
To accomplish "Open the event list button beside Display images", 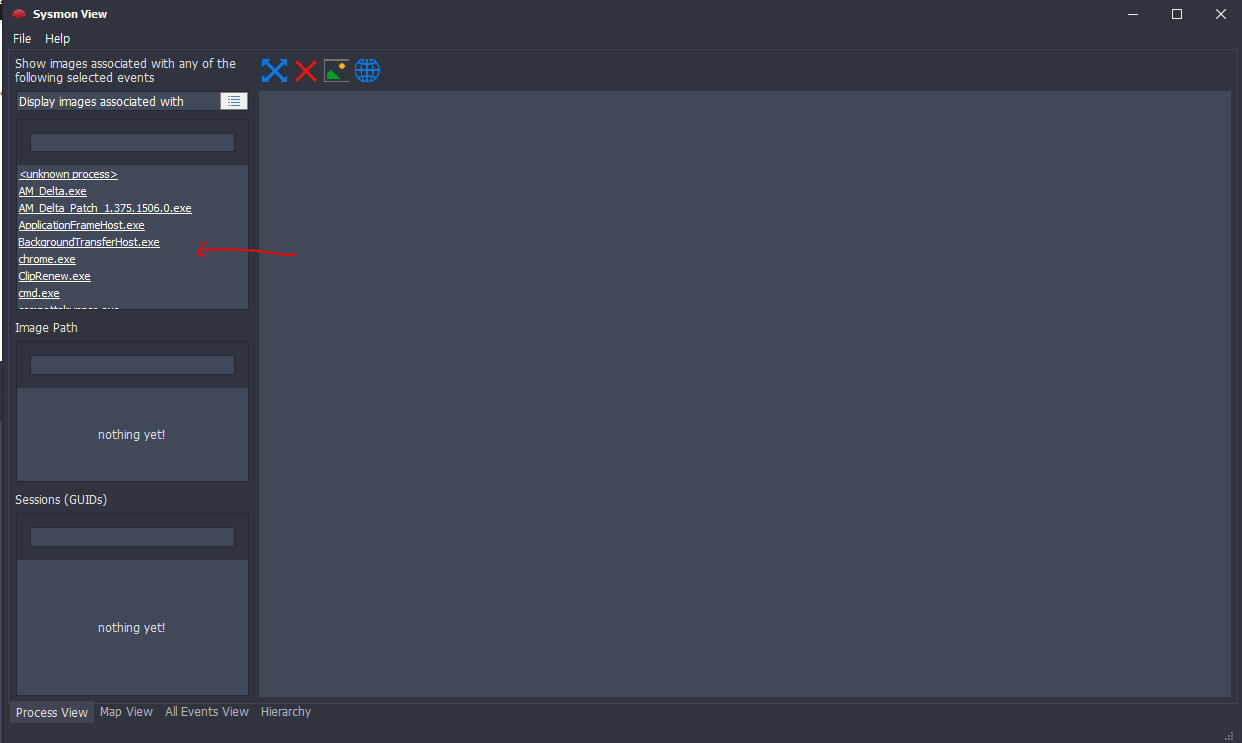I will pyautogui.click(x=234, y=101).
